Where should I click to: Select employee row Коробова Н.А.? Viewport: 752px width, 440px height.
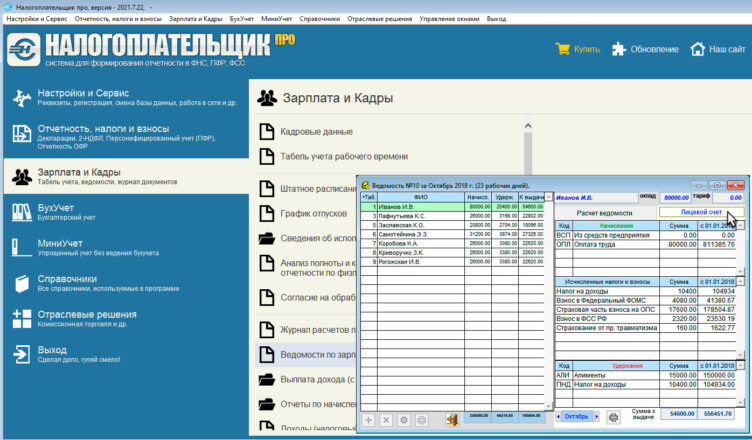[452, 243]
